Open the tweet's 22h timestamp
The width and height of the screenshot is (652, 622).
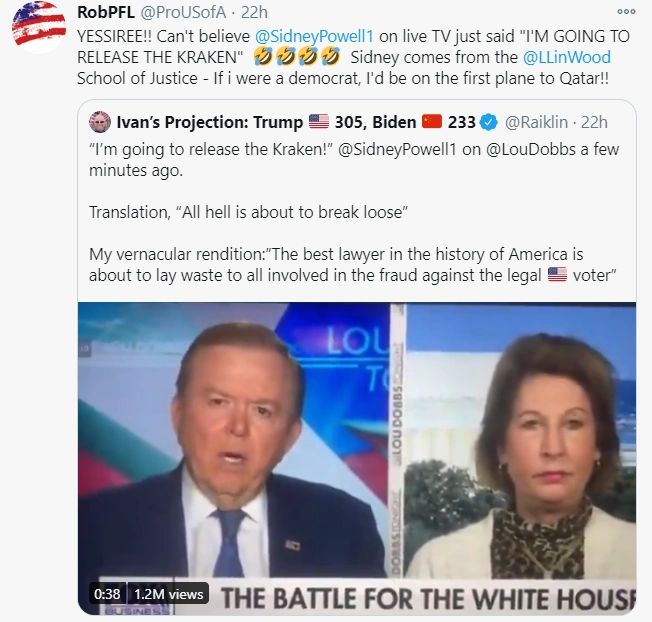pyautogui.click(x=254, y=12)
